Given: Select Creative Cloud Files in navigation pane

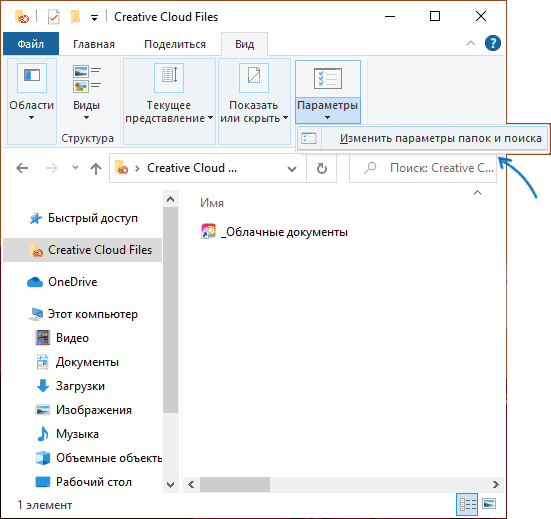Looking at the screenshot, I should tap(83, 250).
